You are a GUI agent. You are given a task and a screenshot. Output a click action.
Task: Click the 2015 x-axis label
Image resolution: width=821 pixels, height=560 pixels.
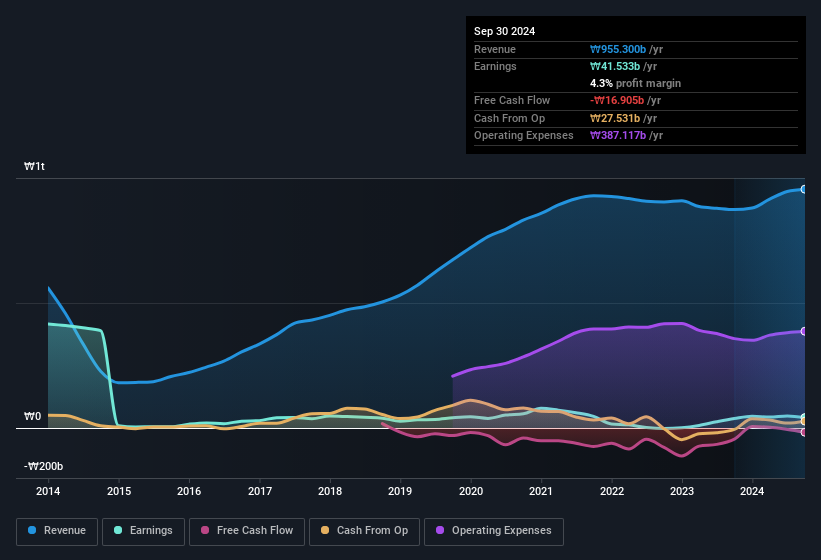click(x=119, y=491)
